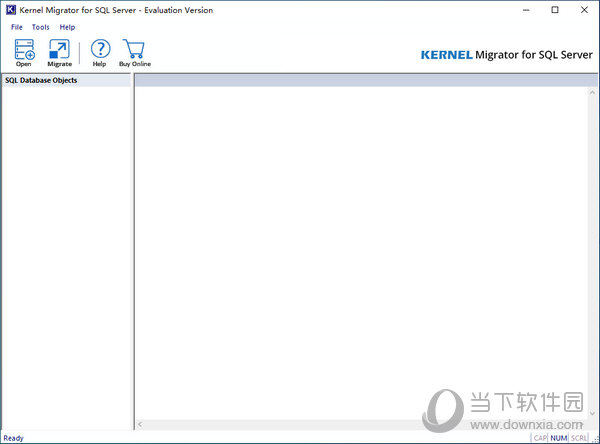Click the SCRL indicator in status bar
600x444 pixels.
coord(579,438)
